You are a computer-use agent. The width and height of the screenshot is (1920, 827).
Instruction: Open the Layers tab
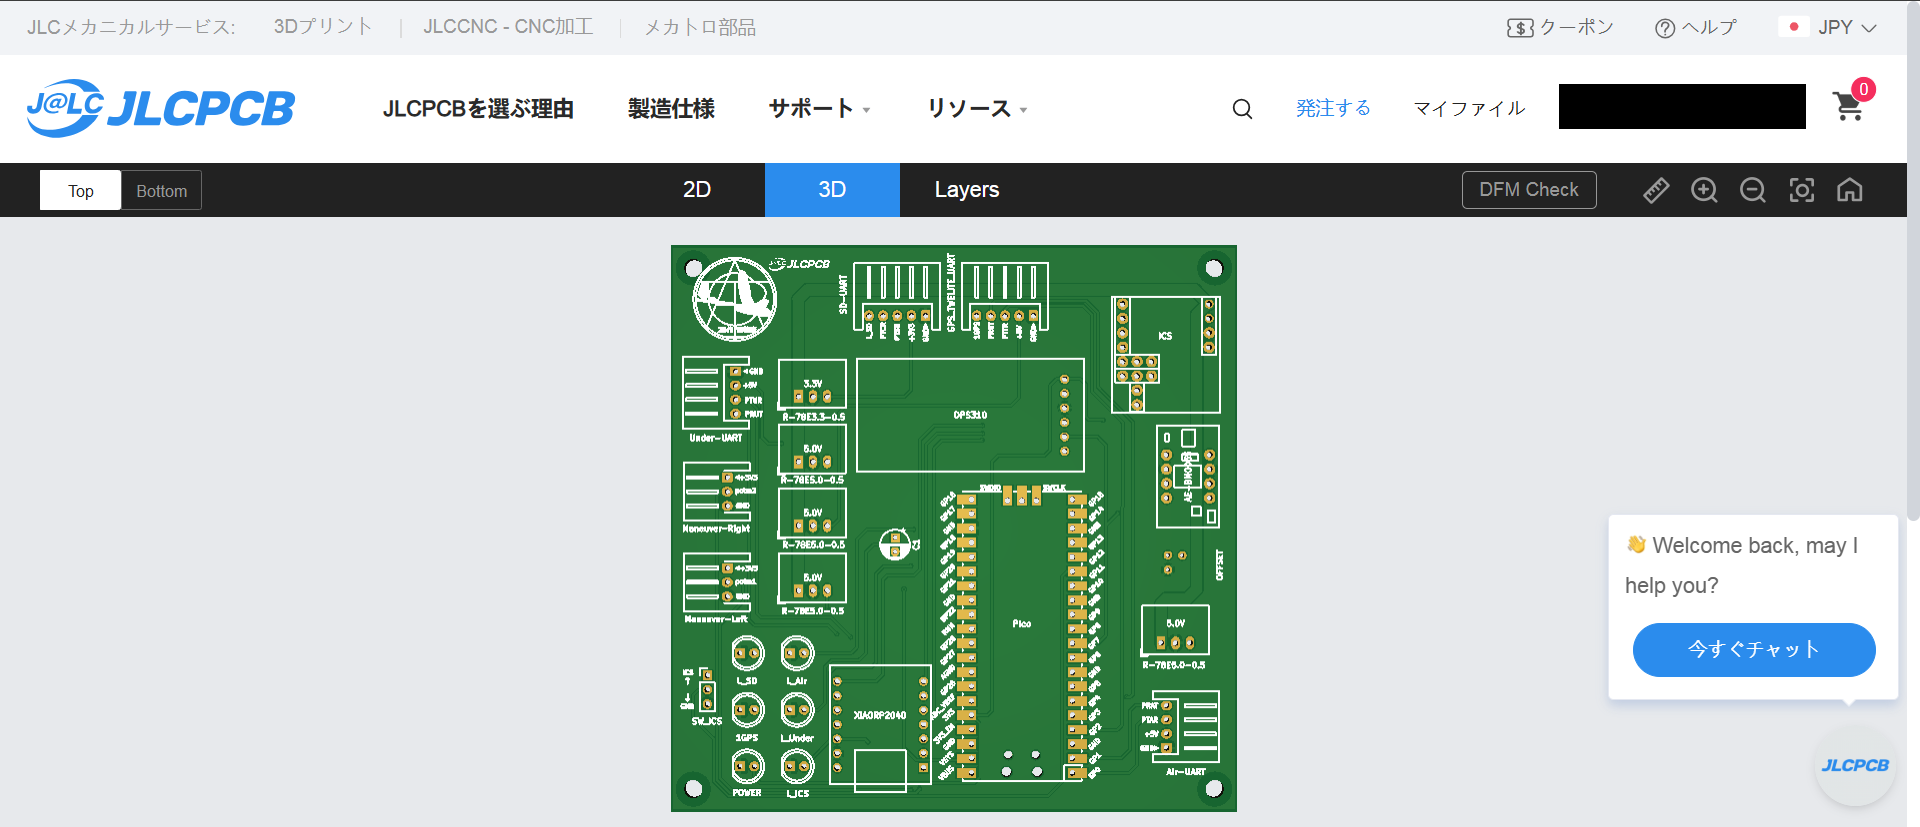coord(966,190)
